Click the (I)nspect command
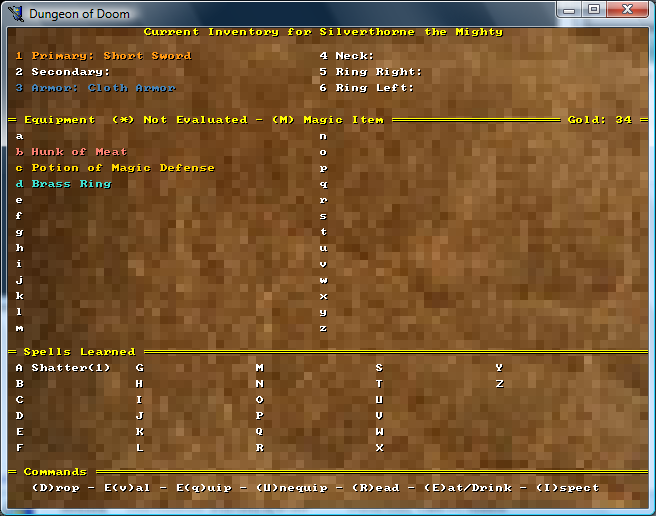This screenshot has height=516, width=656. (x=567, y=488)
